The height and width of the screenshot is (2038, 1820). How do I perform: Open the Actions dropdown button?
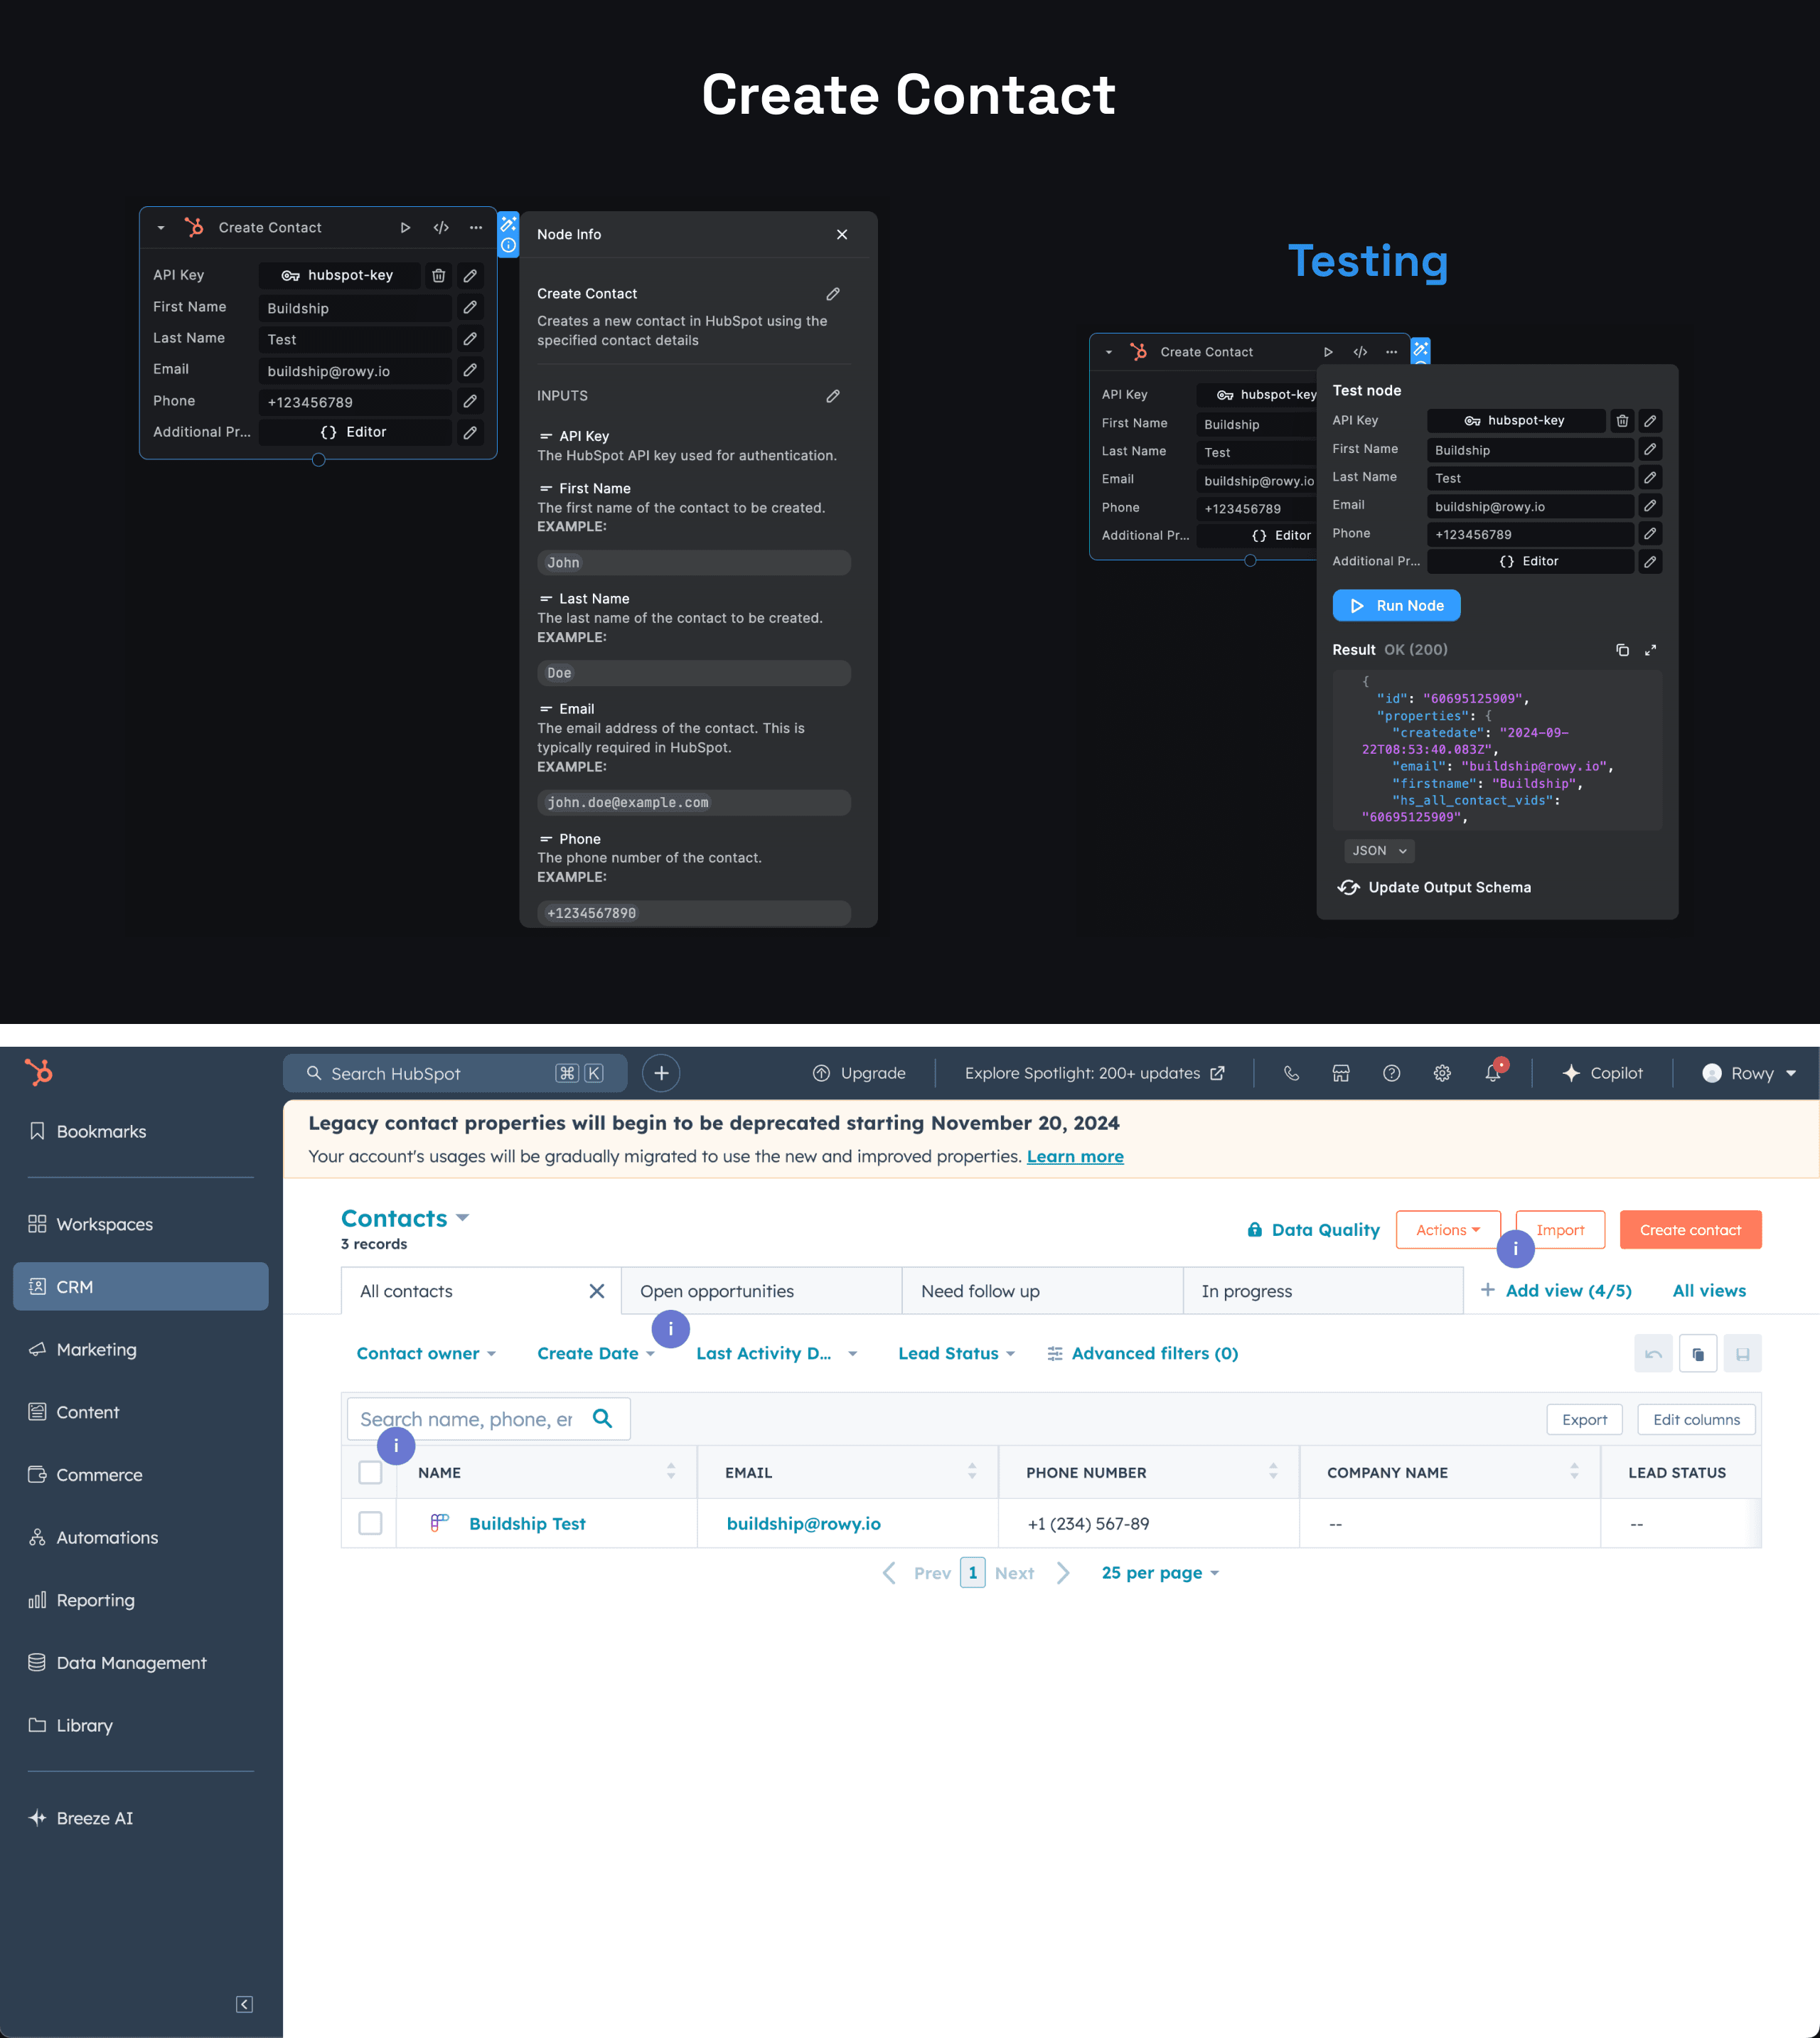[x=1447, y=1230]
